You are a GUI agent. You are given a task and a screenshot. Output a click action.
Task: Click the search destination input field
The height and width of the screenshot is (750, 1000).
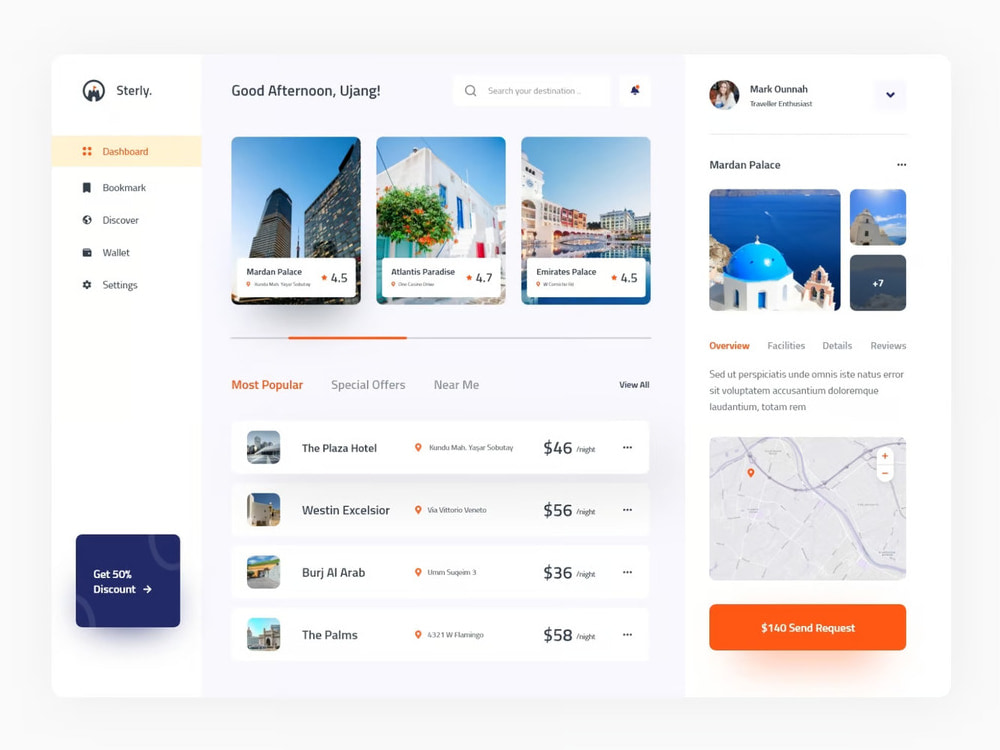pyautogui.click(x=531, y=91)
